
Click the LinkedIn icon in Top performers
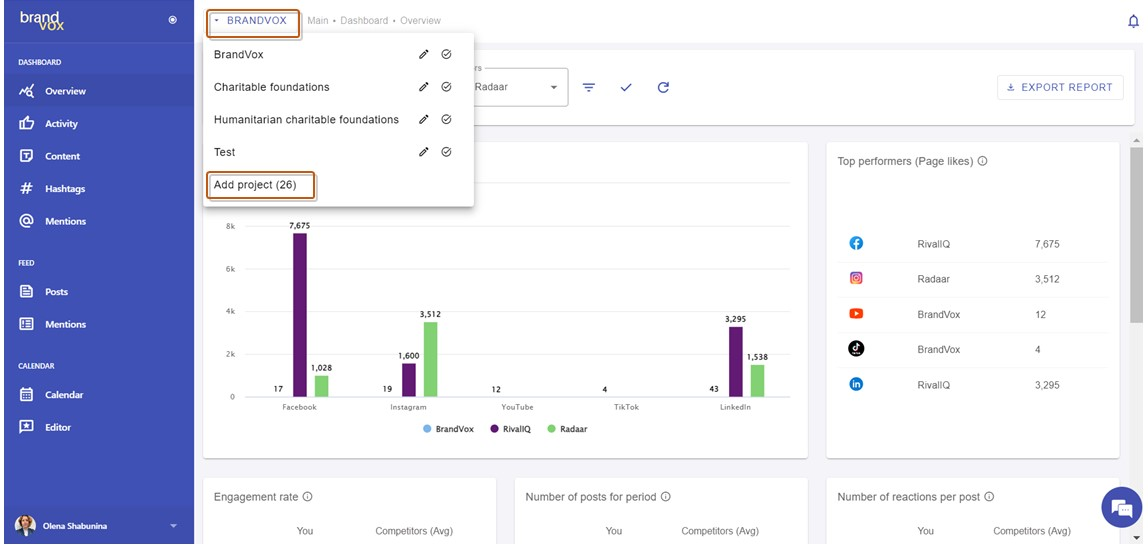pyautogui.click(x=856, y=384)
